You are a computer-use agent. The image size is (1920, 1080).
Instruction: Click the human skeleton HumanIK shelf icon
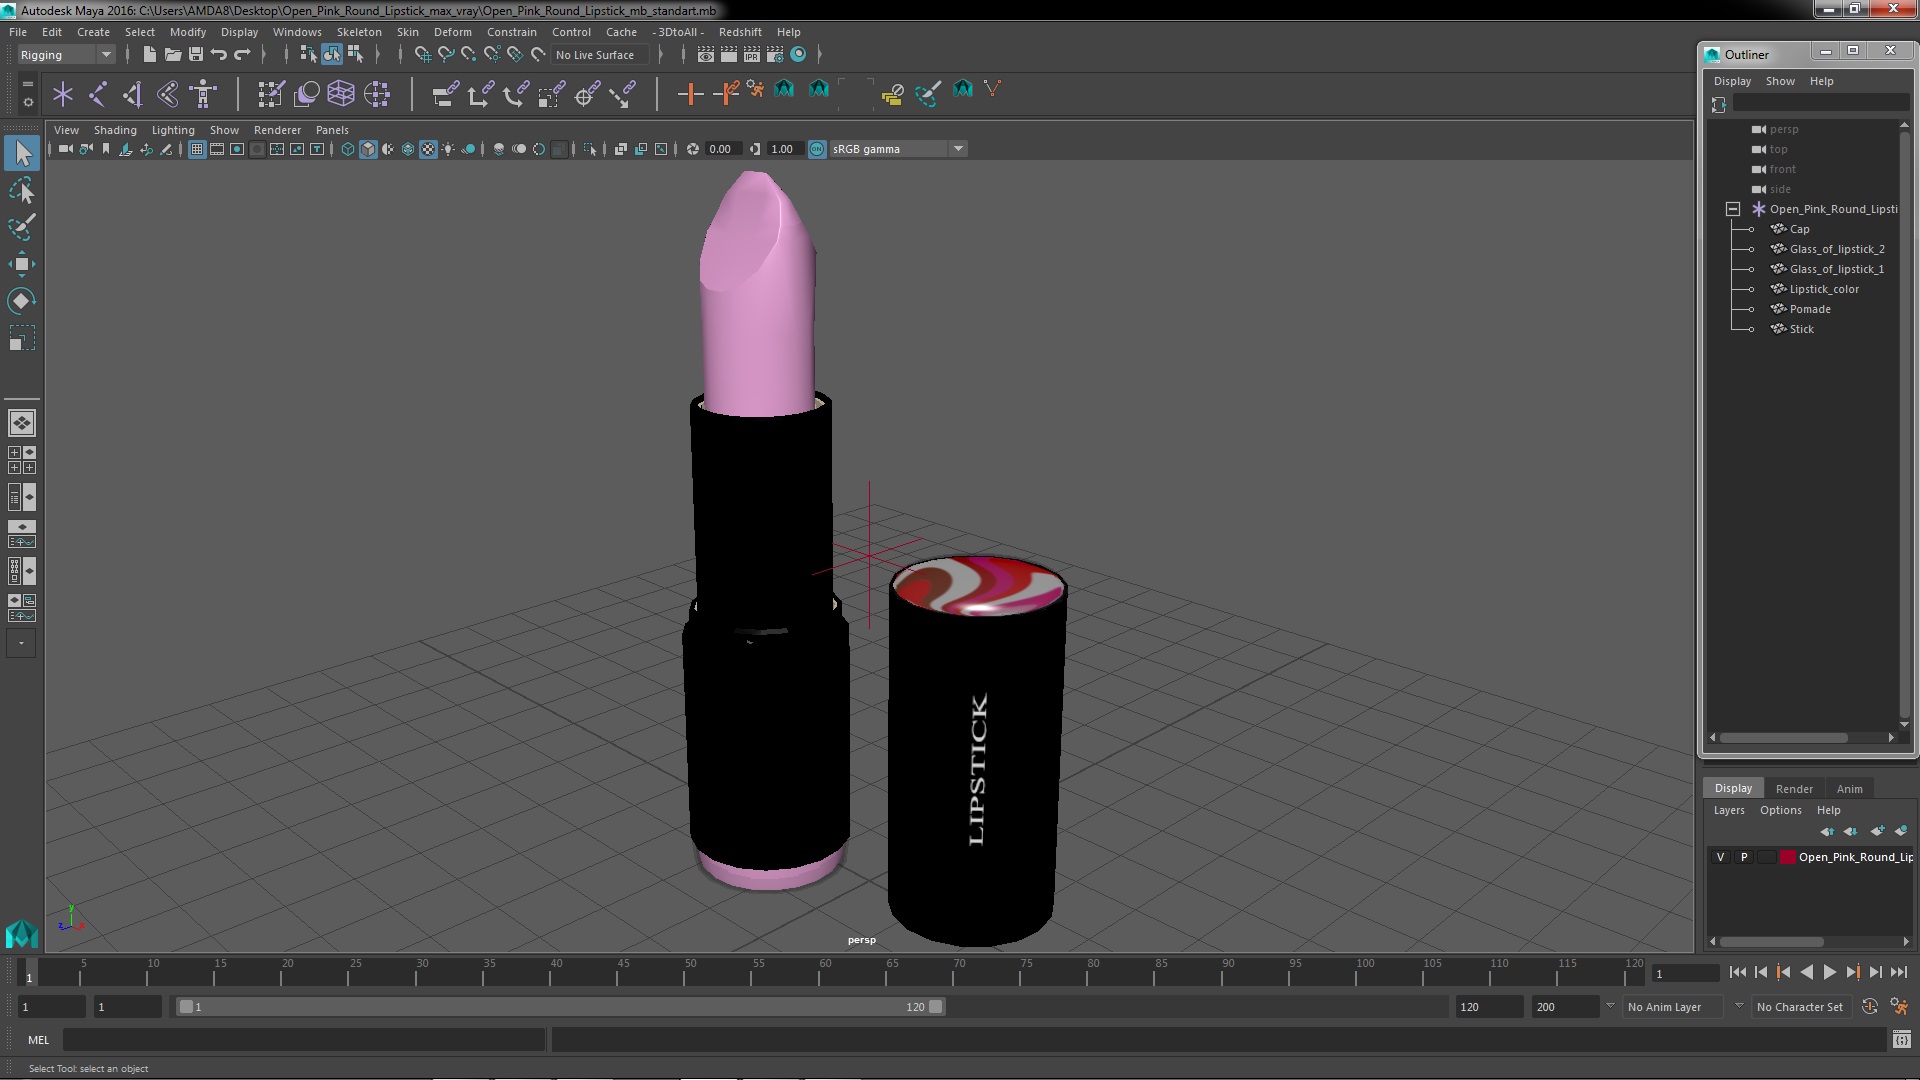203,94
